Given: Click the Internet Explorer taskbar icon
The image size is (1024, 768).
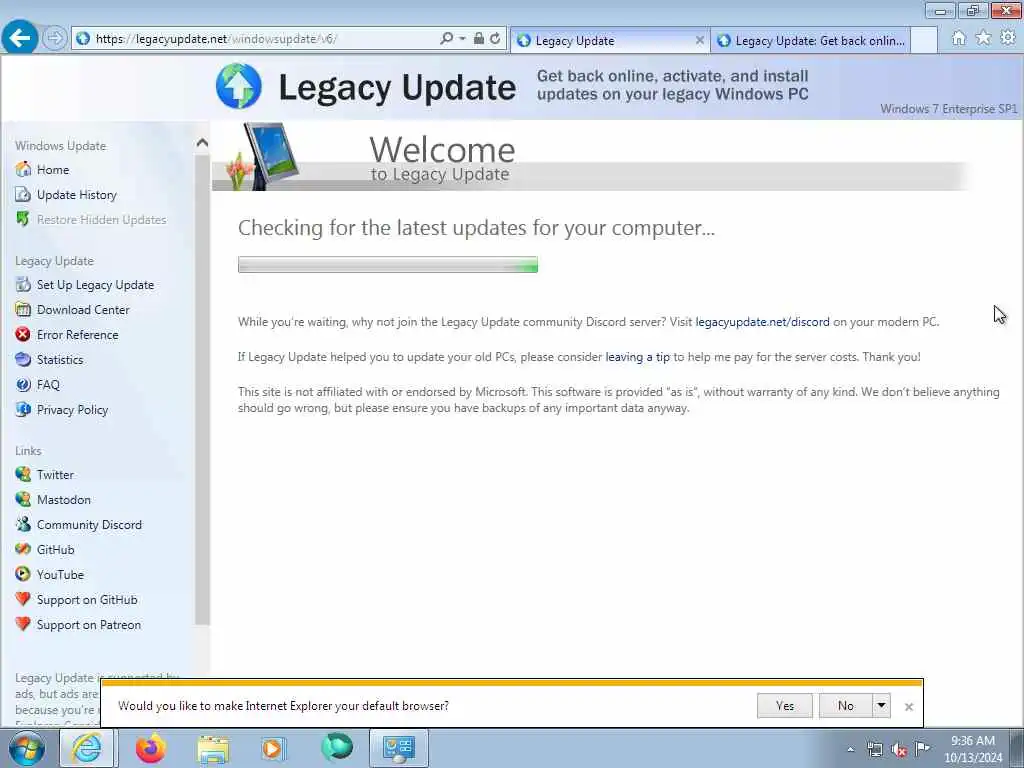Looking at the screenshot, I should point(87,748).
